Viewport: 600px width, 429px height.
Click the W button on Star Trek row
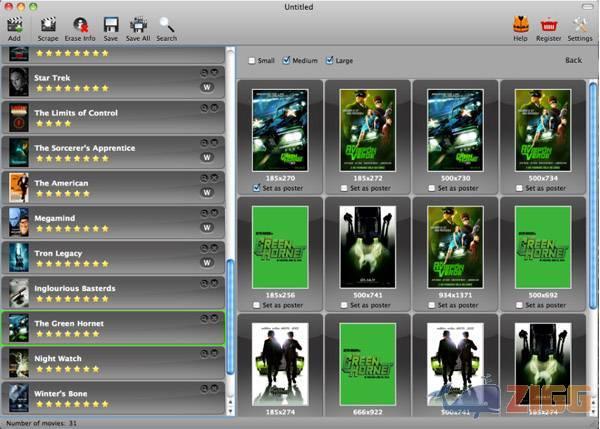click(x=208, y=87)
